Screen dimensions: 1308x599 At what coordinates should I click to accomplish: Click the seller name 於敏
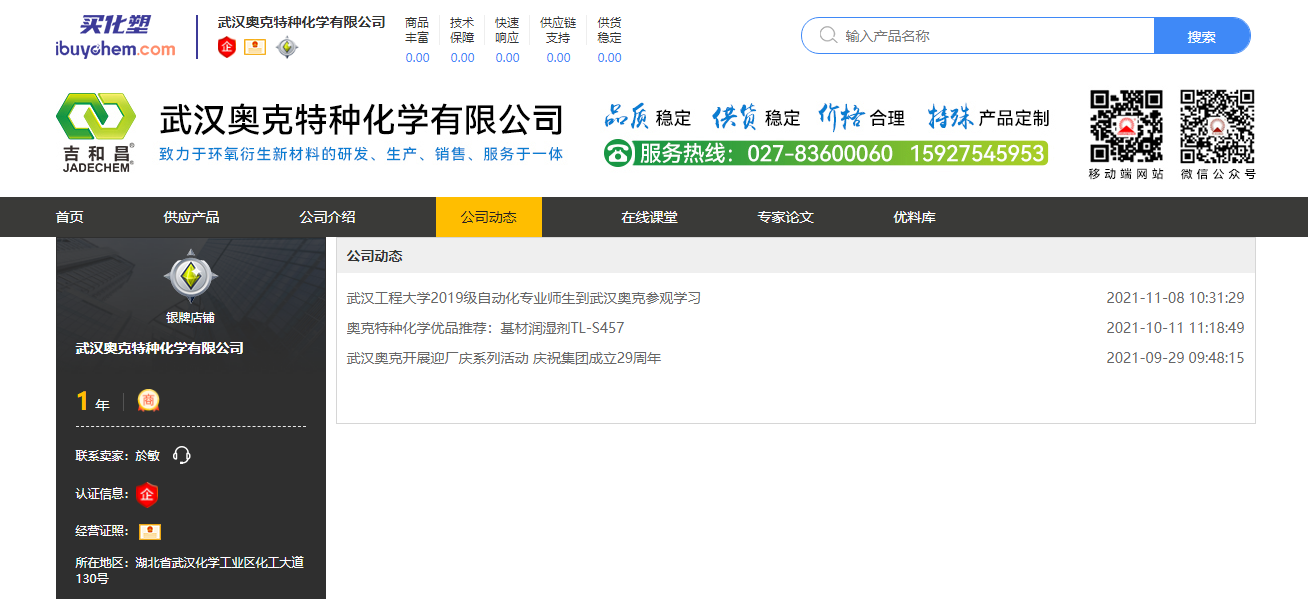pyautogui.click(x=148, y=455)
